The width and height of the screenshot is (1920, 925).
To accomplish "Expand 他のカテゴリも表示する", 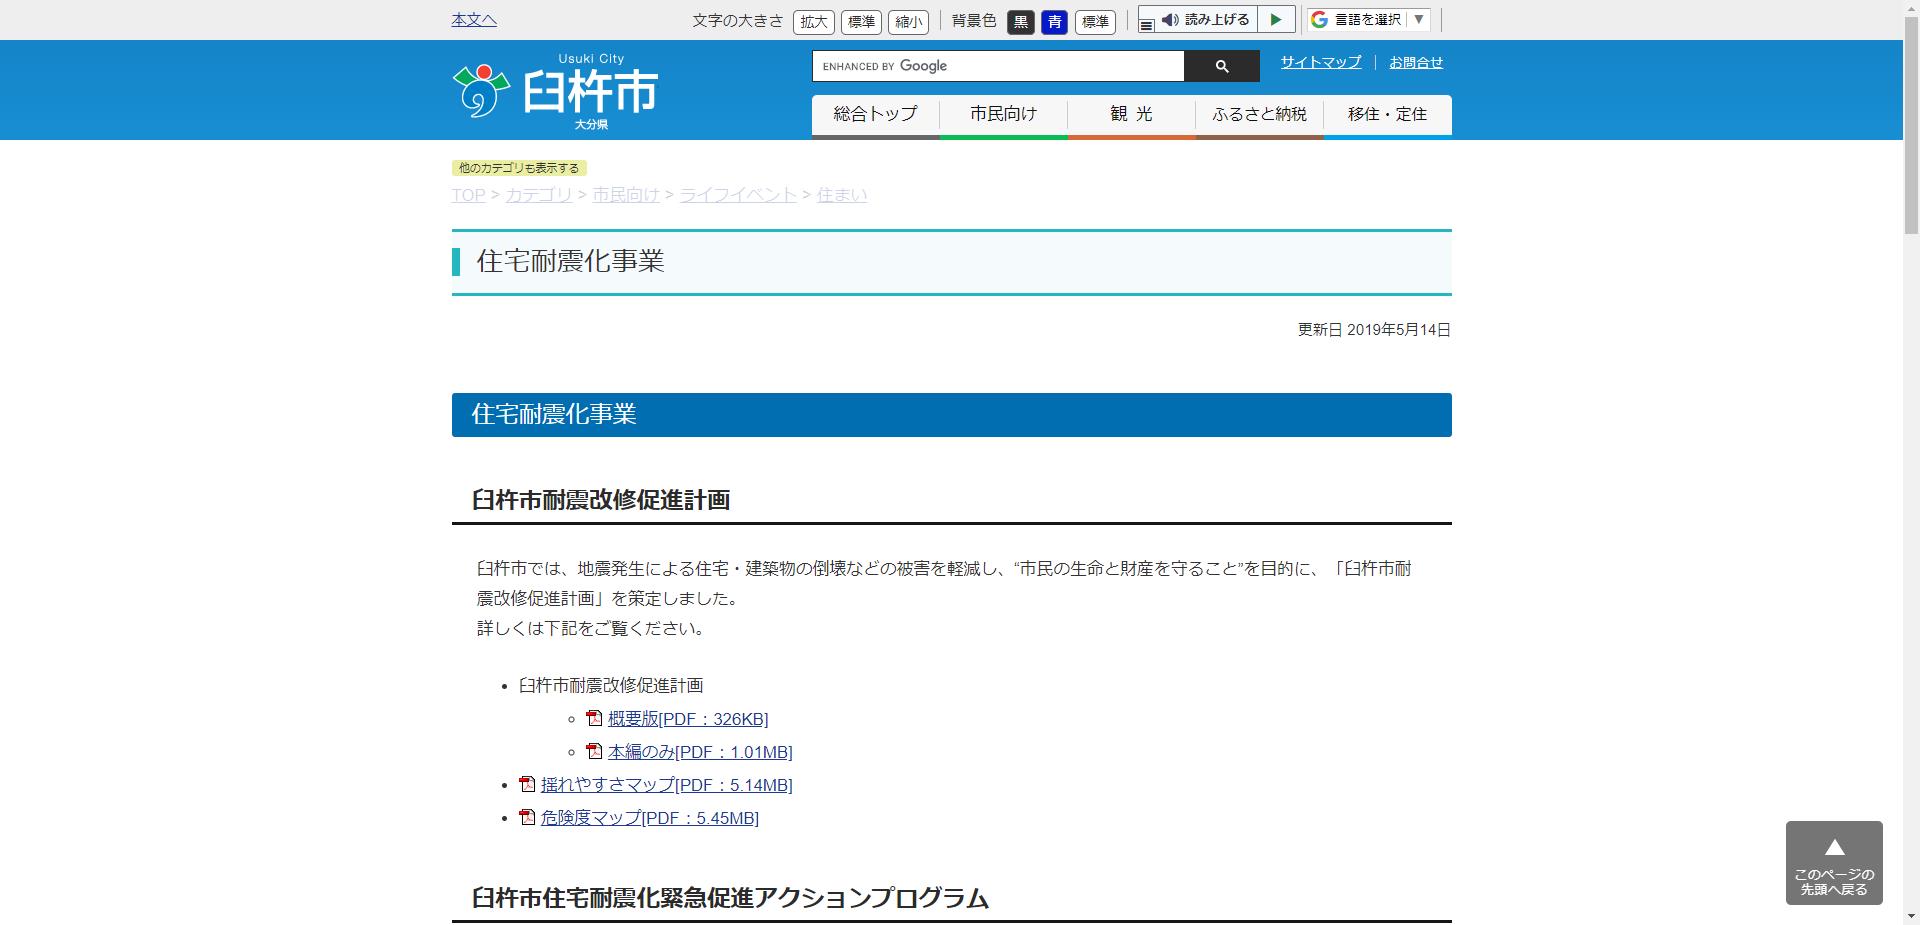I will point(520,168).
